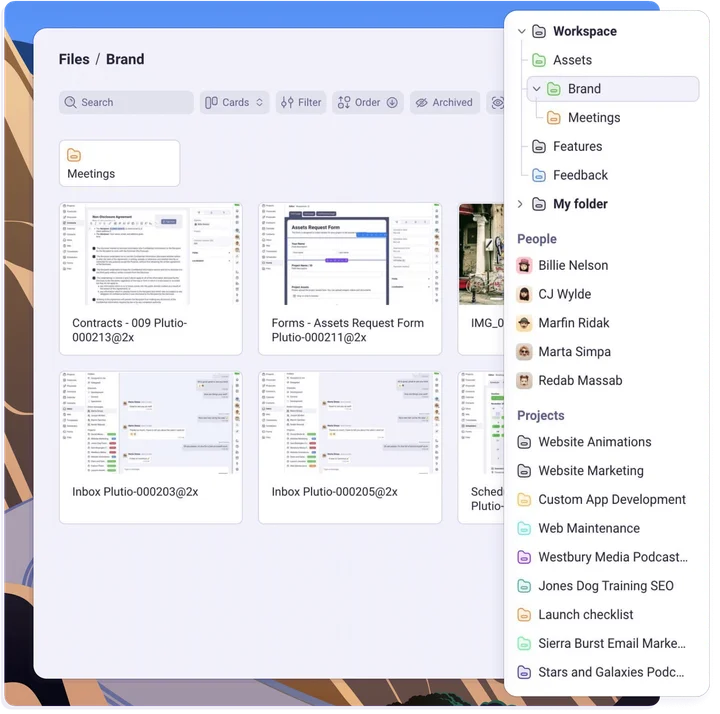
Task: Expand the My folder tree node
Action: (520, 204)
